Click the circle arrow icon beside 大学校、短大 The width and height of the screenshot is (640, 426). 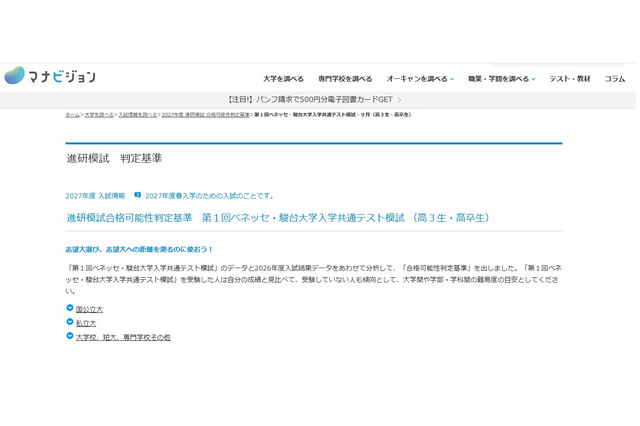(70, 336)
